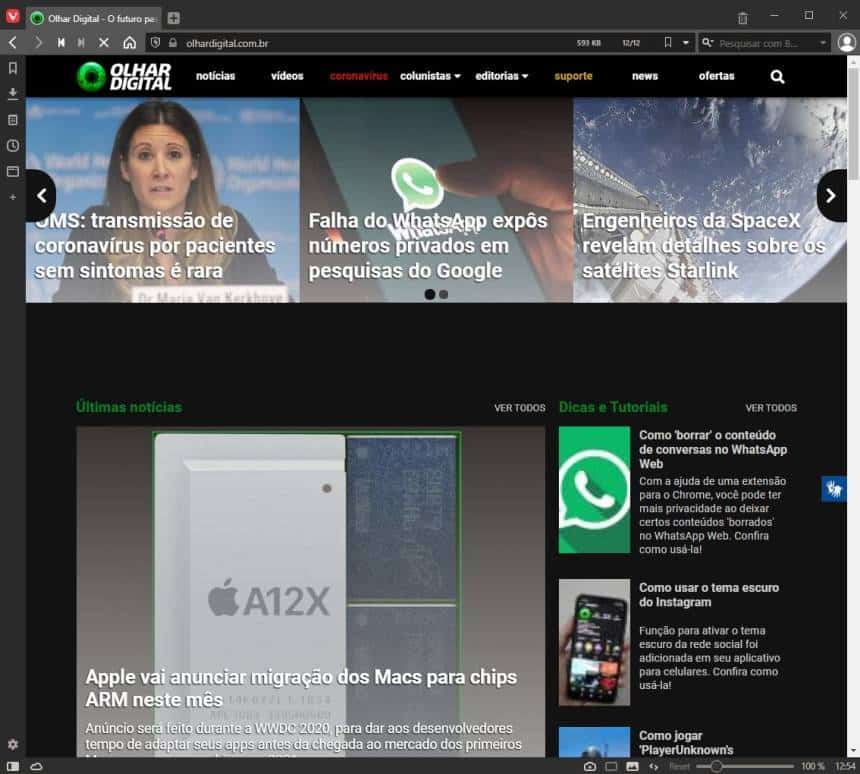Screen dimensions: 860x774
Task: Open the WhatsApp Web 'borrar' tutorial title
Action: coord(713,449)
